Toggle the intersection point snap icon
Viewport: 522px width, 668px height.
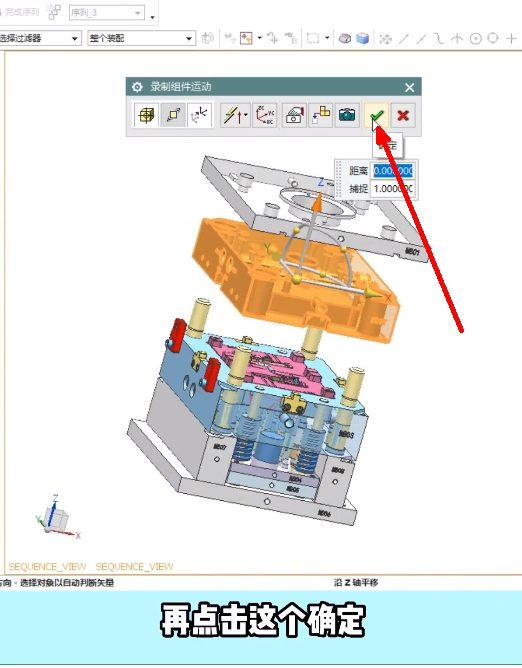coord(457,39)
